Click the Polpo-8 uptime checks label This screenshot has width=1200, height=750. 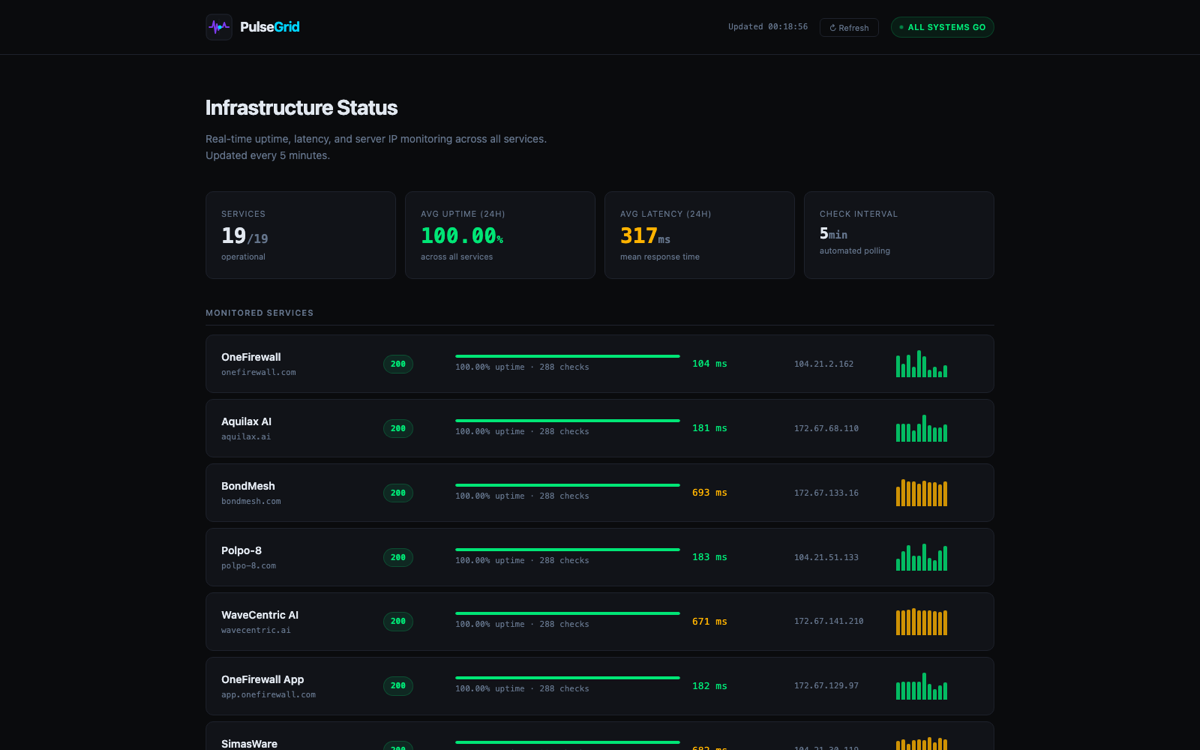point(522,560)
